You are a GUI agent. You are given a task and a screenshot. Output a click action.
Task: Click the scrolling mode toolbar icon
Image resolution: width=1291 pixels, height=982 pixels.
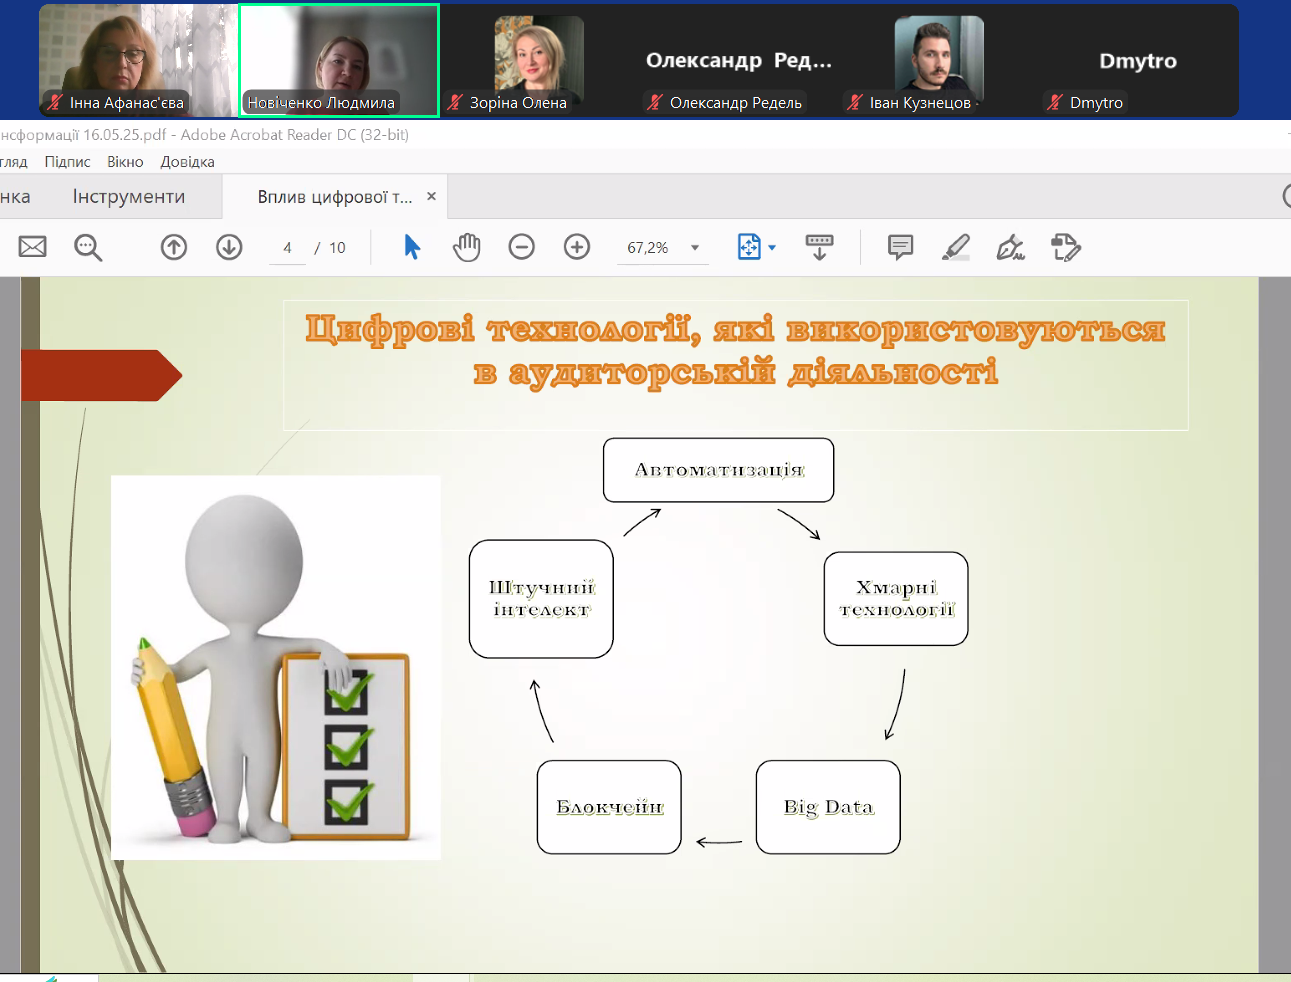819,247
